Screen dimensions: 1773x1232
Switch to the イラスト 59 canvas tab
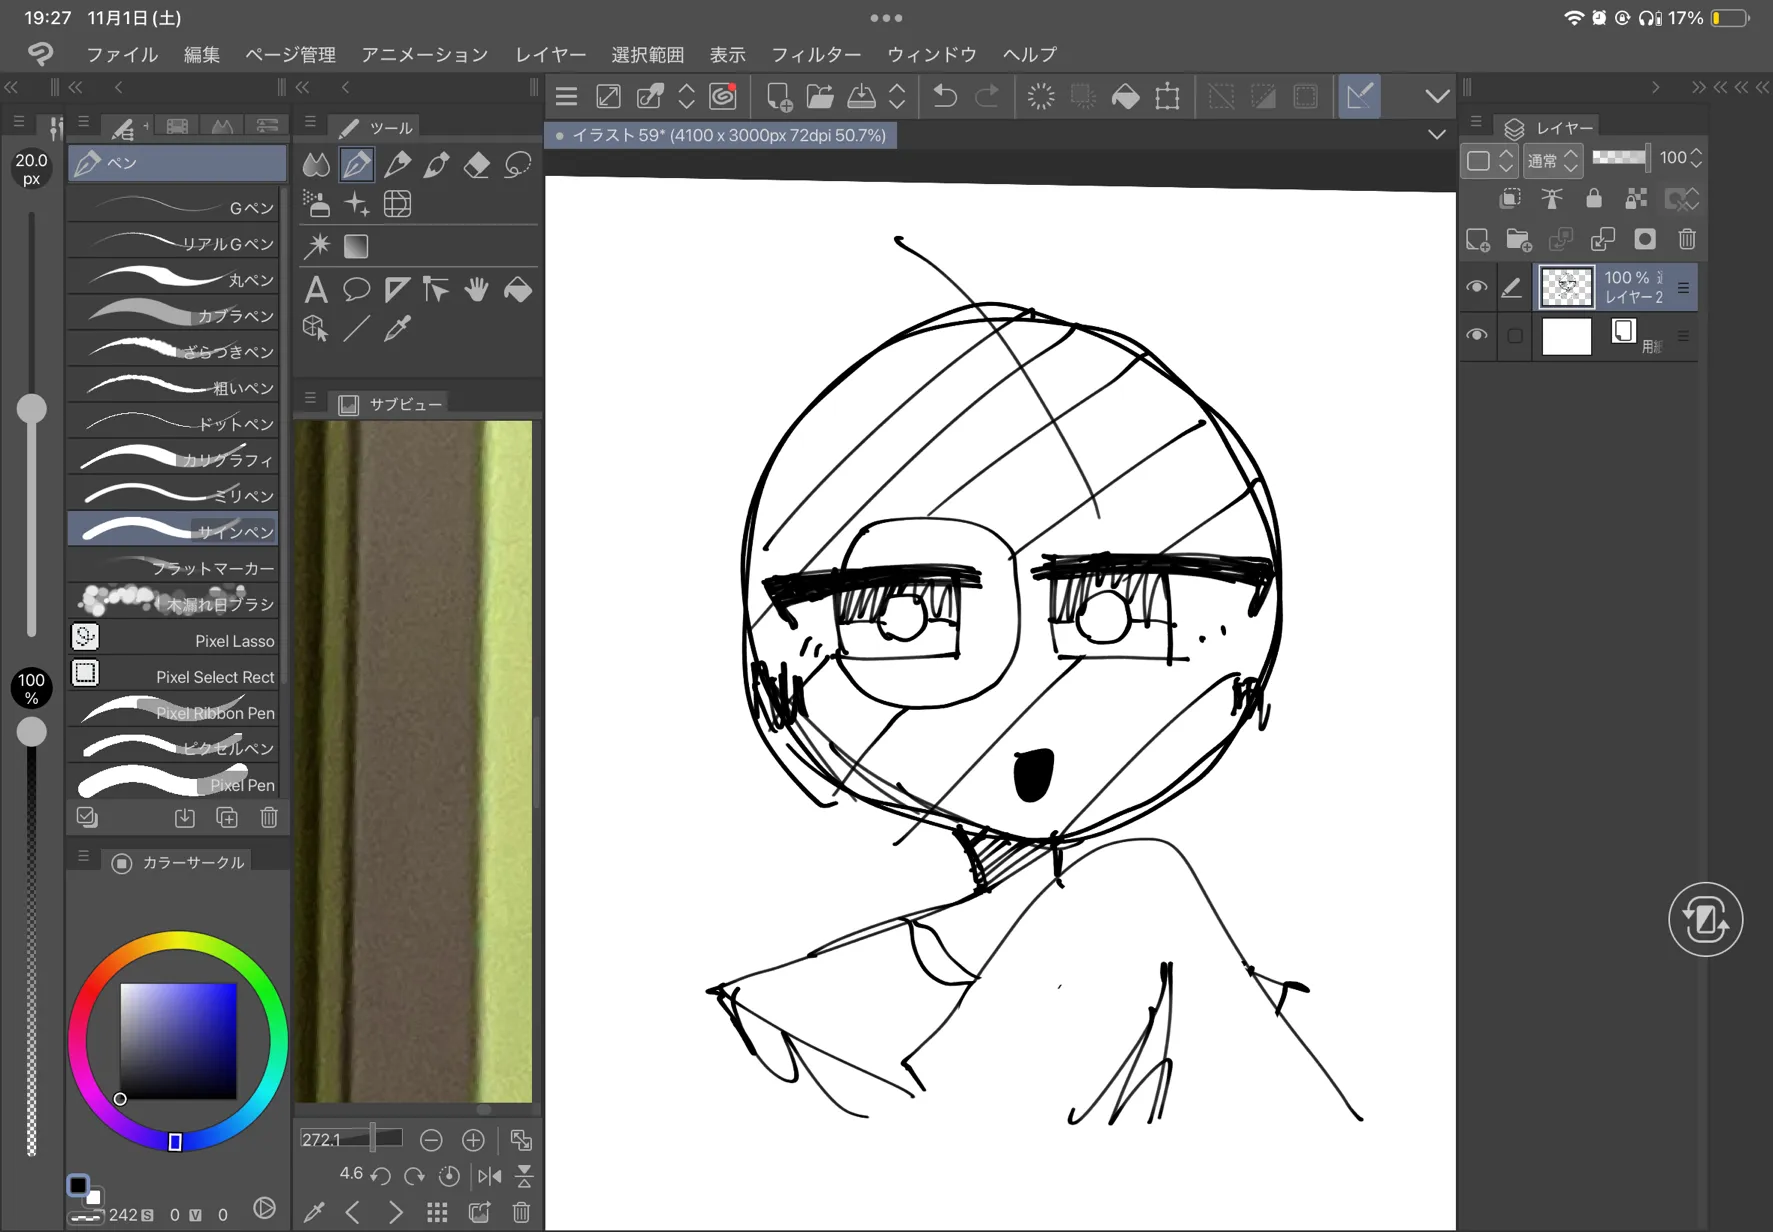tap(721, 135)
